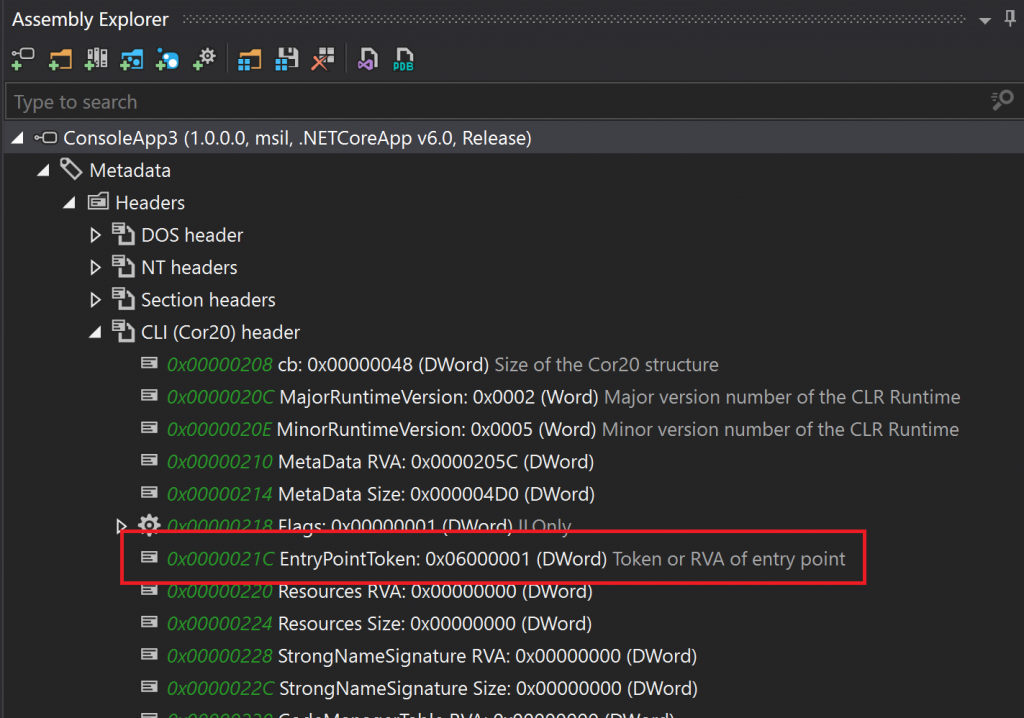Screen dimensions: 1024x718
Task: Click the Type to search field
Action: (x=496, y=102)
